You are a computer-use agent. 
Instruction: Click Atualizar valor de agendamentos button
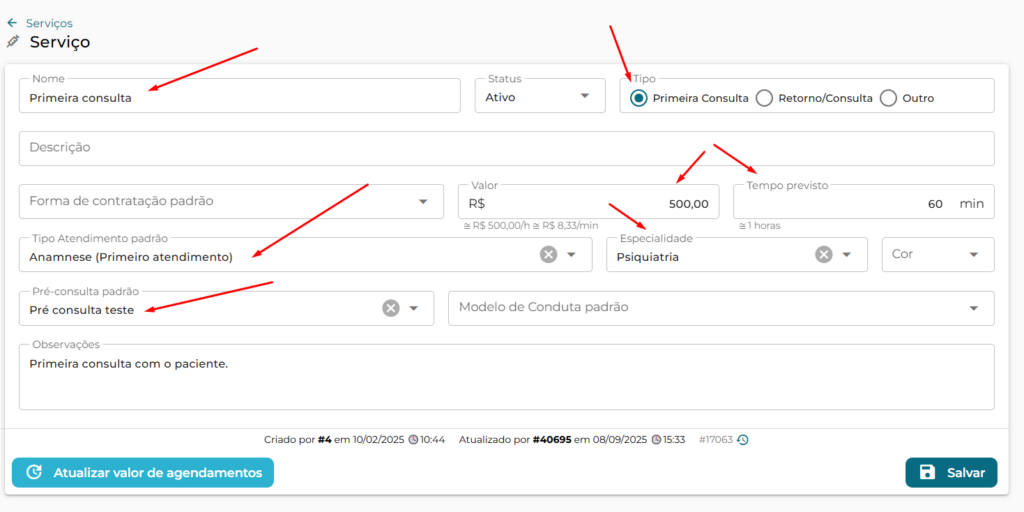tap(142, 473)
